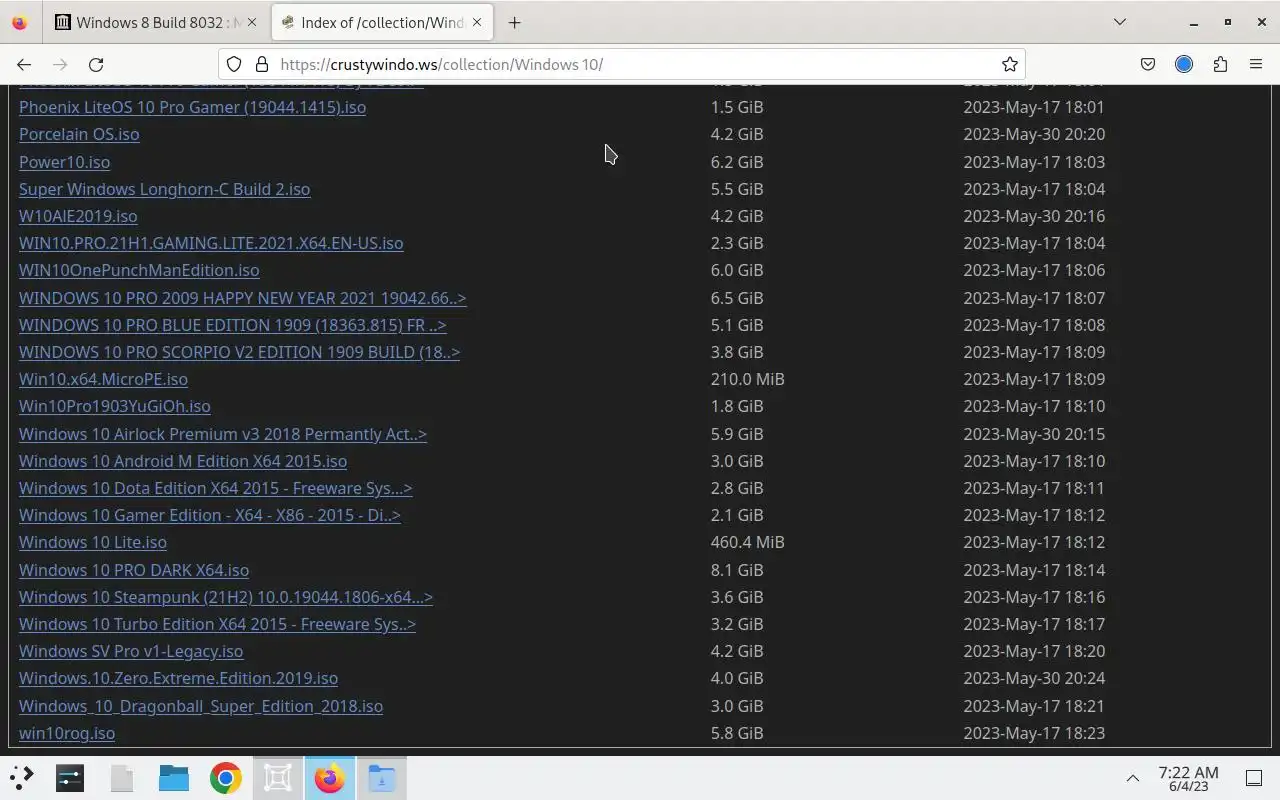
Task: Open WIN10.PRO.21H1.GAMING.LITE.2021 iso link
Action: coord(211,243)
